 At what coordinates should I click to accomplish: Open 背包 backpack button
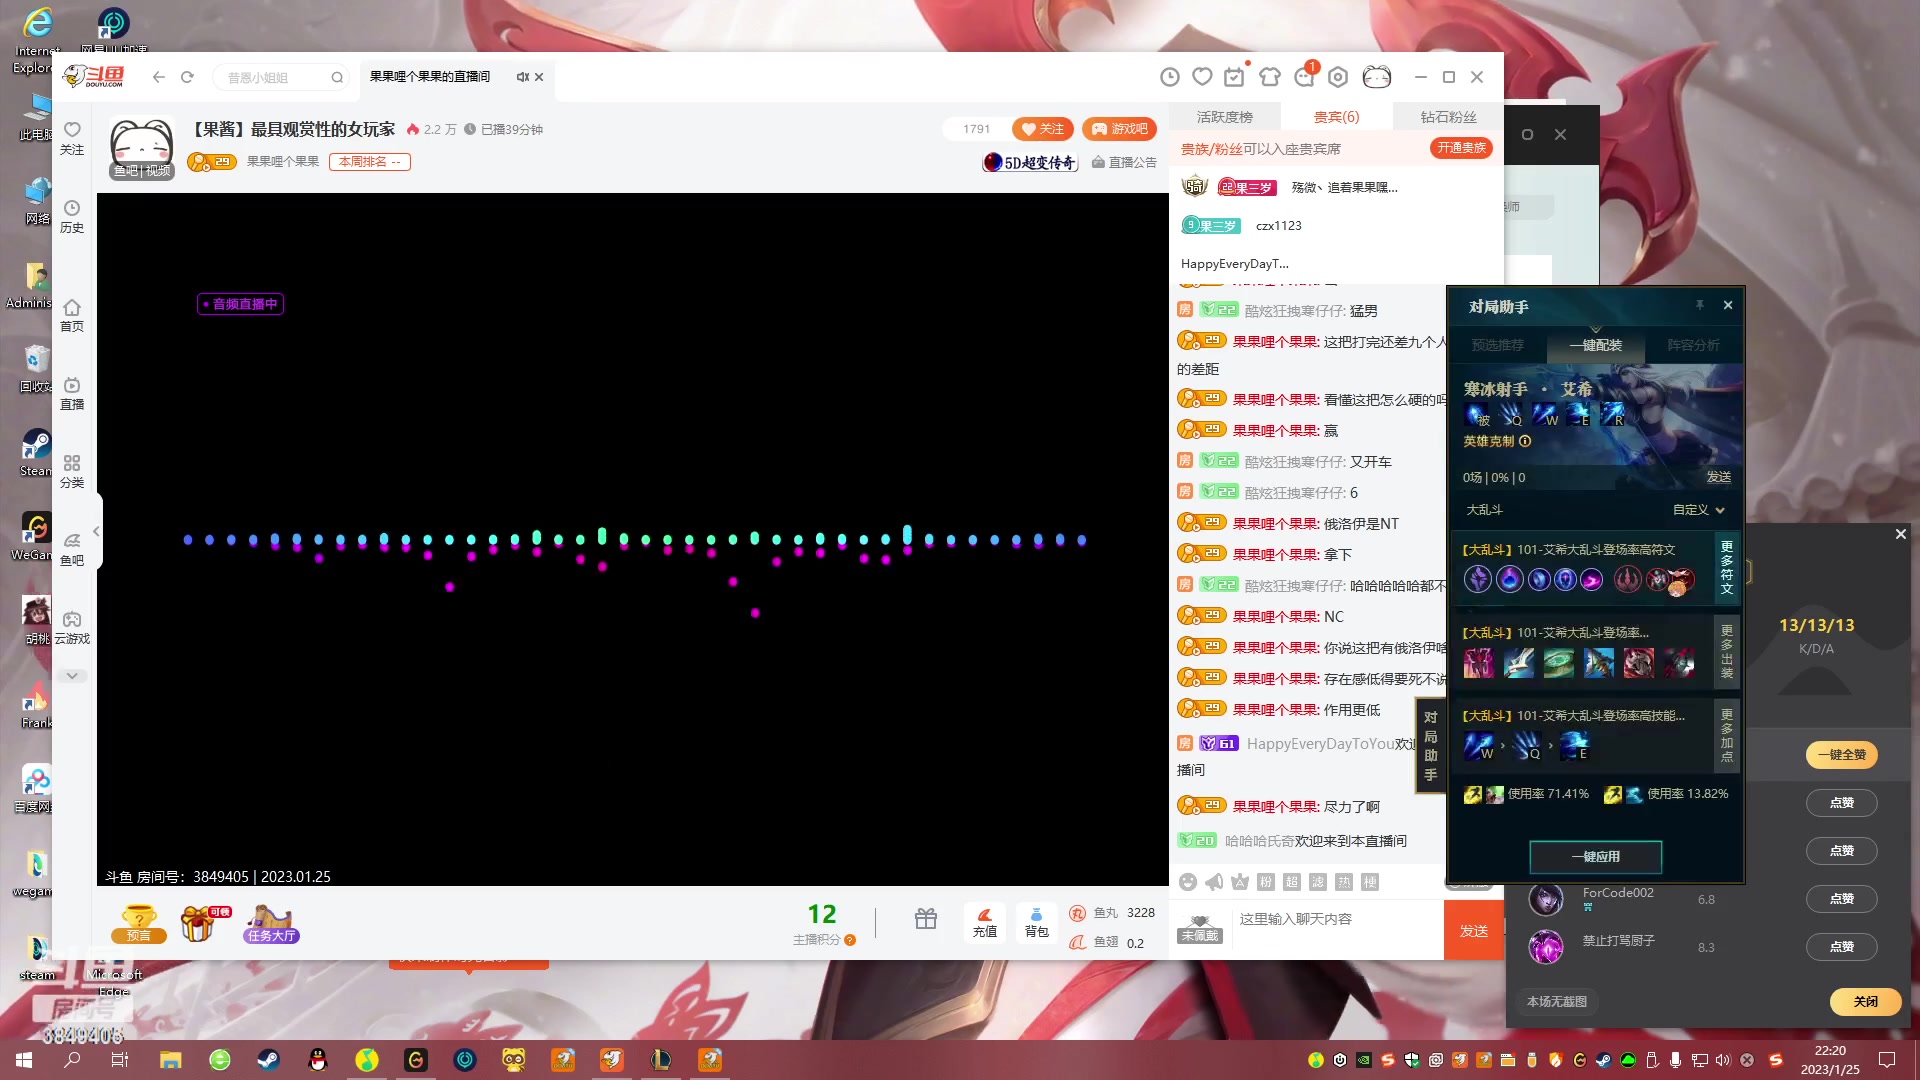(1037, 922)
